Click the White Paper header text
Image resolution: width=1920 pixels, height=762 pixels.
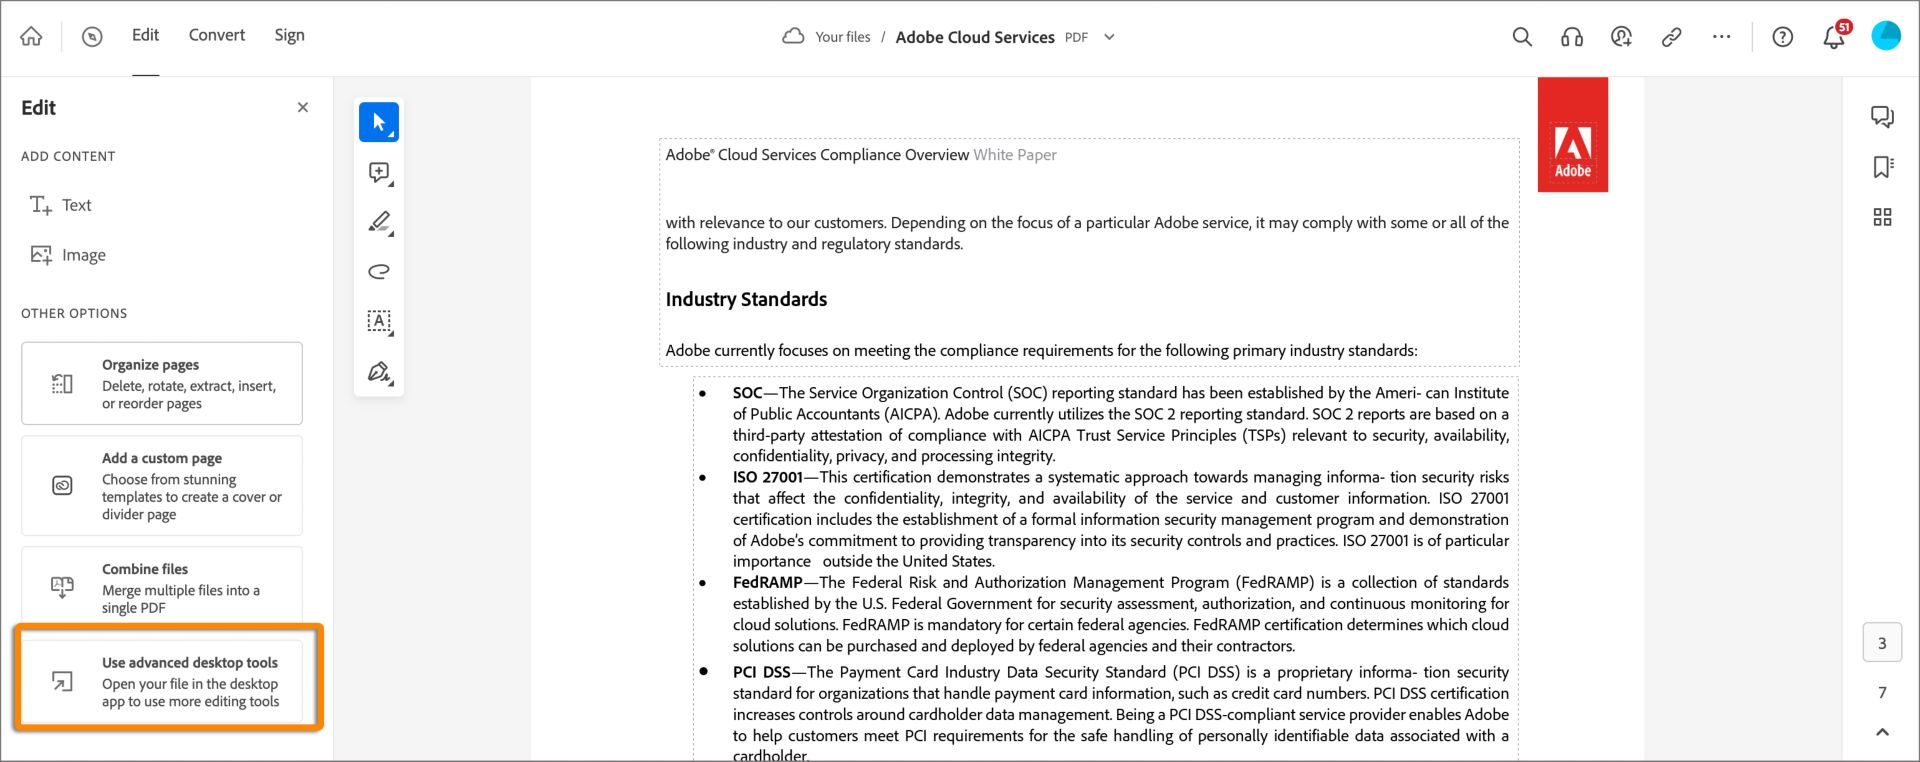pos(1015,155)
